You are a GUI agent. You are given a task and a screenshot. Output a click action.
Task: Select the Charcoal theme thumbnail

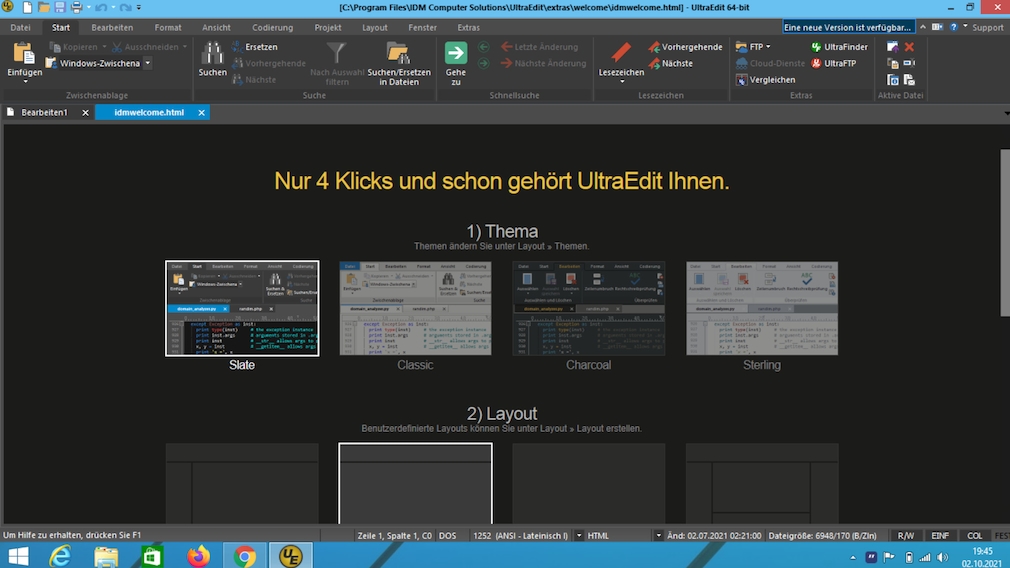[589, 308]
